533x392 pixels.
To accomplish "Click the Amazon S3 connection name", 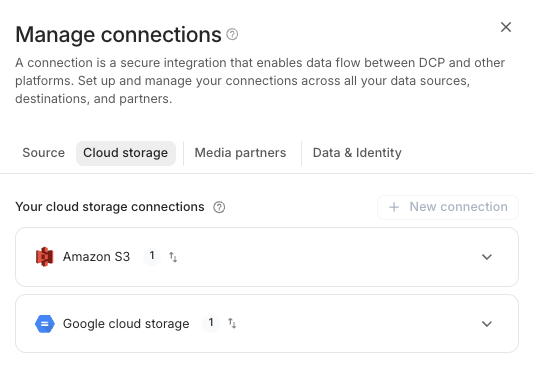I will (96, 257).
